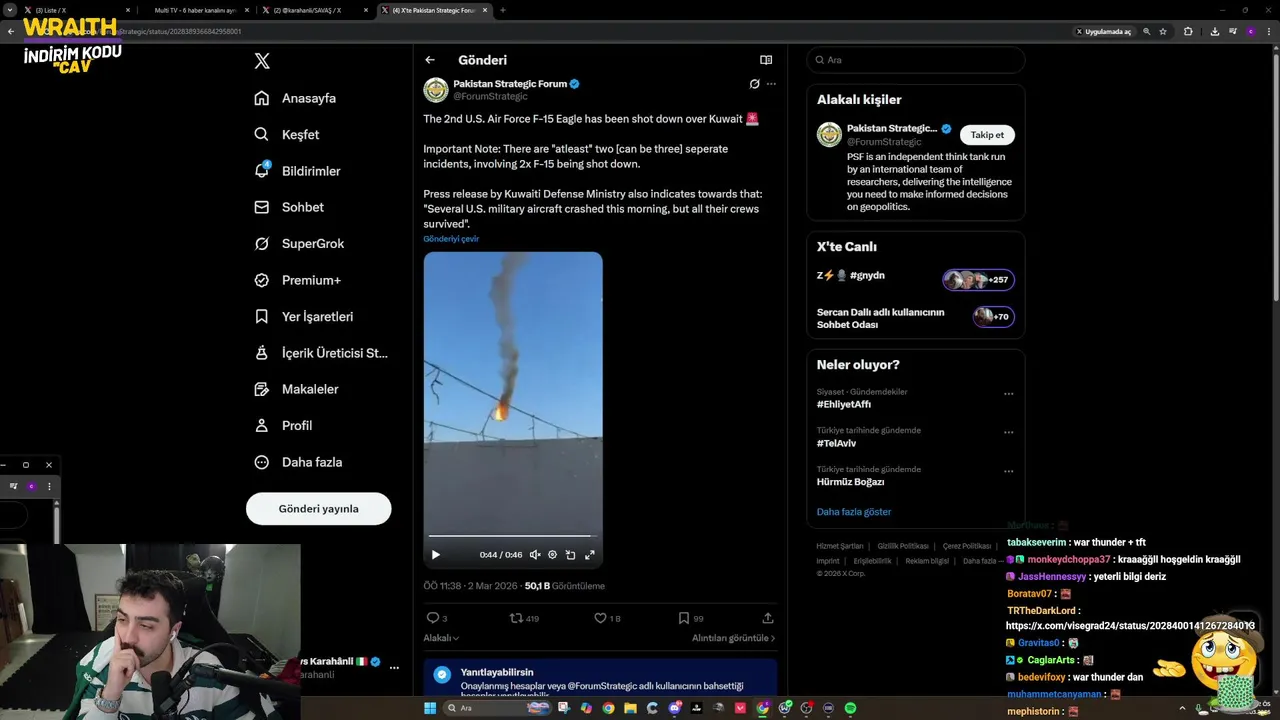
Task: Open the X logo home icon
Action: (262, 61)
